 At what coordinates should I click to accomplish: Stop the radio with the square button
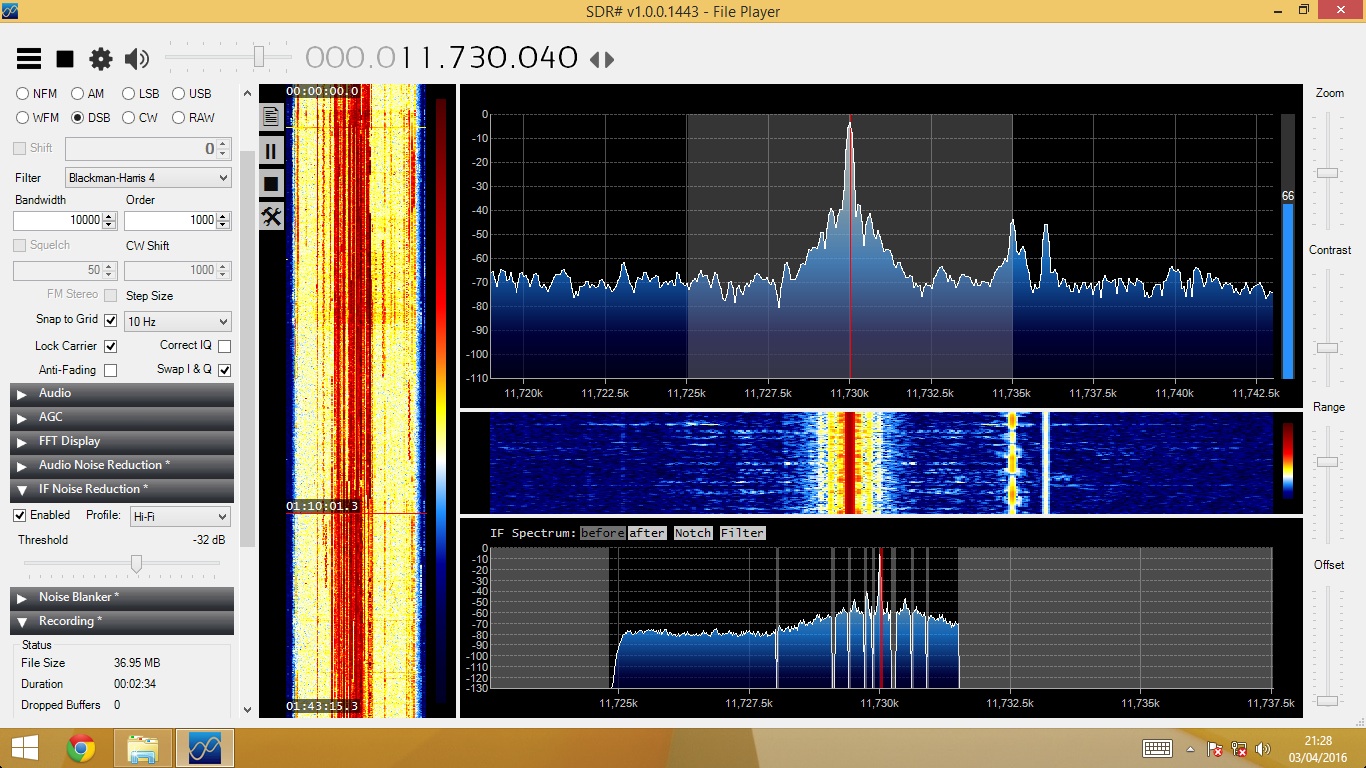point(65,59)
